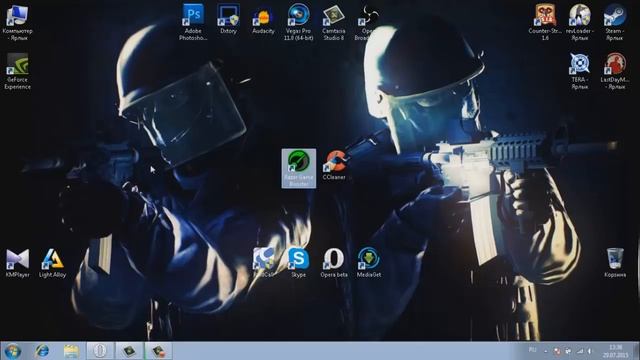Screen dimensions: 640x360
Task: Launch Audacity from the desktop
Action: (263, 20)
